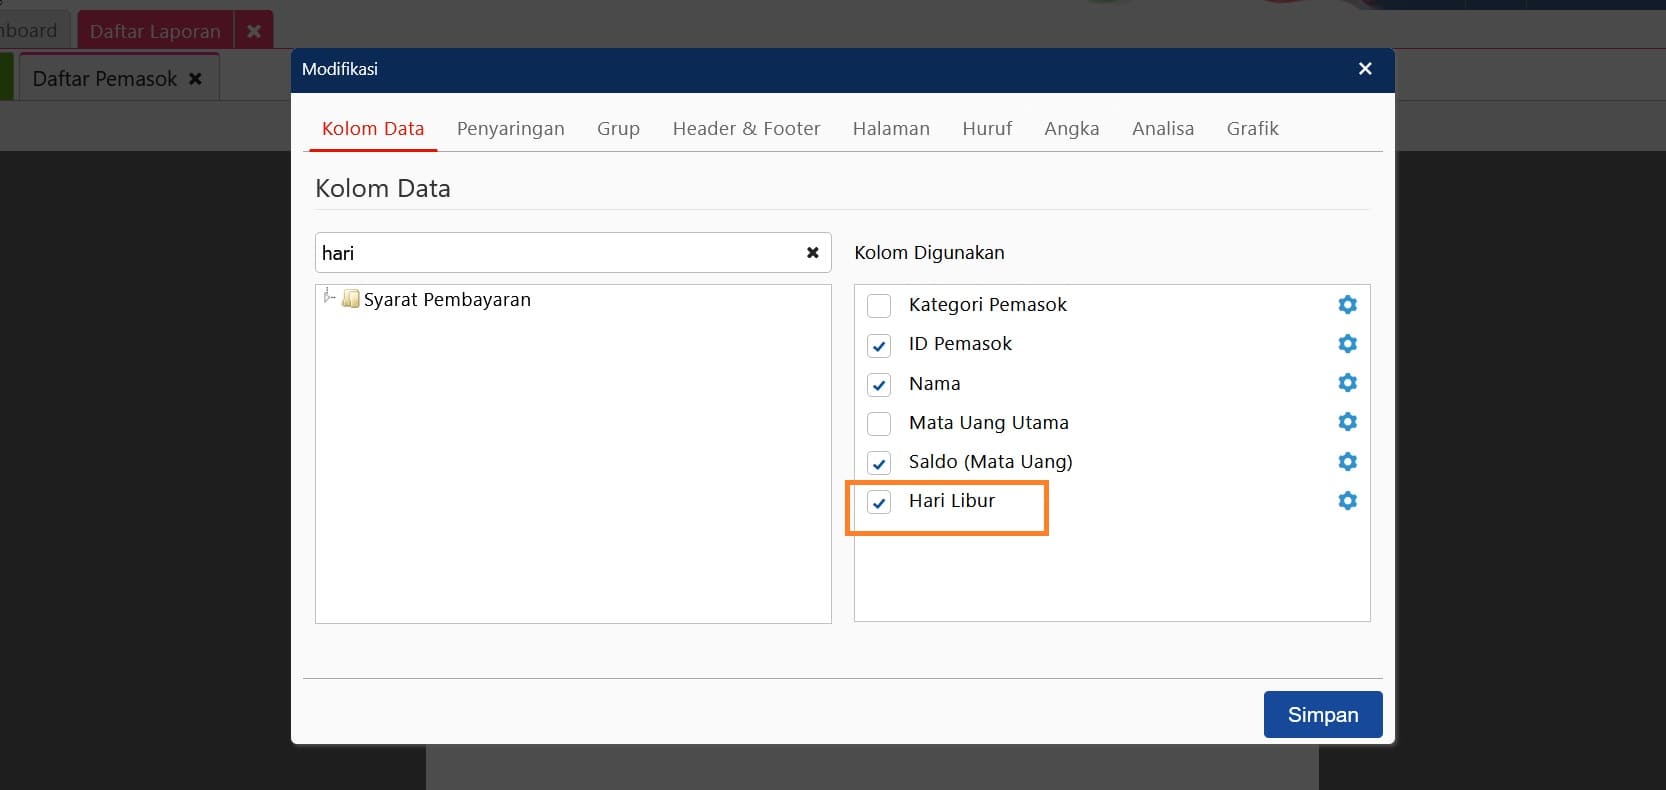Go to the Grafik tab

[x=1252, y=129]
